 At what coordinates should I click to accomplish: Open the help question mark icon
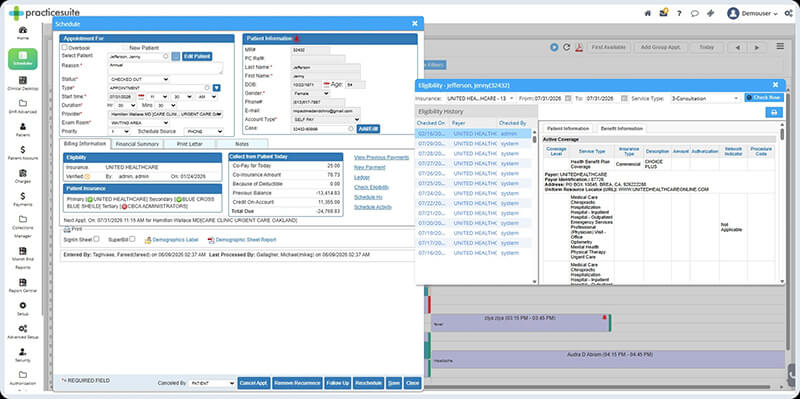(679, 13)
